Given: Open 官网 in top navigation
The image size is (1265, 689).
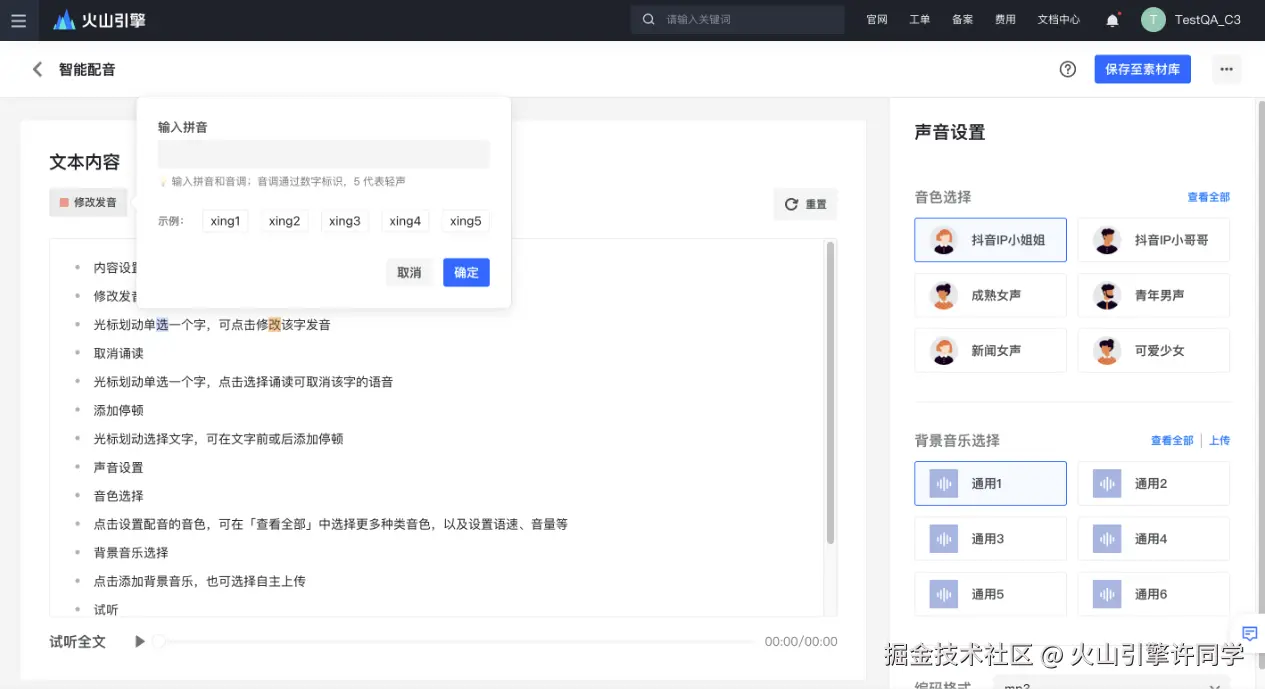Looking at the screenshot, I should pyautogui.click(x=877, y=19).
